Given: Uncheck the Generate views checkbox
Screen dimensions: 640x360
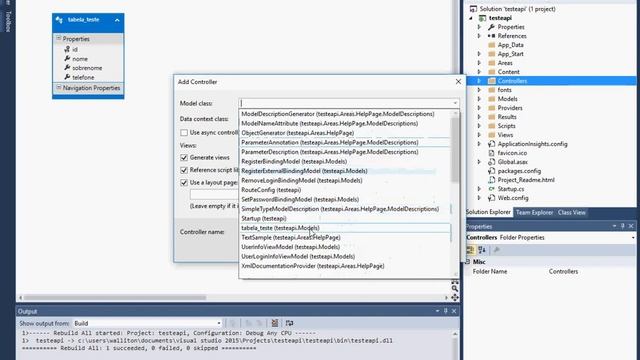Looking at the screenshot, I should coord(184,158).
